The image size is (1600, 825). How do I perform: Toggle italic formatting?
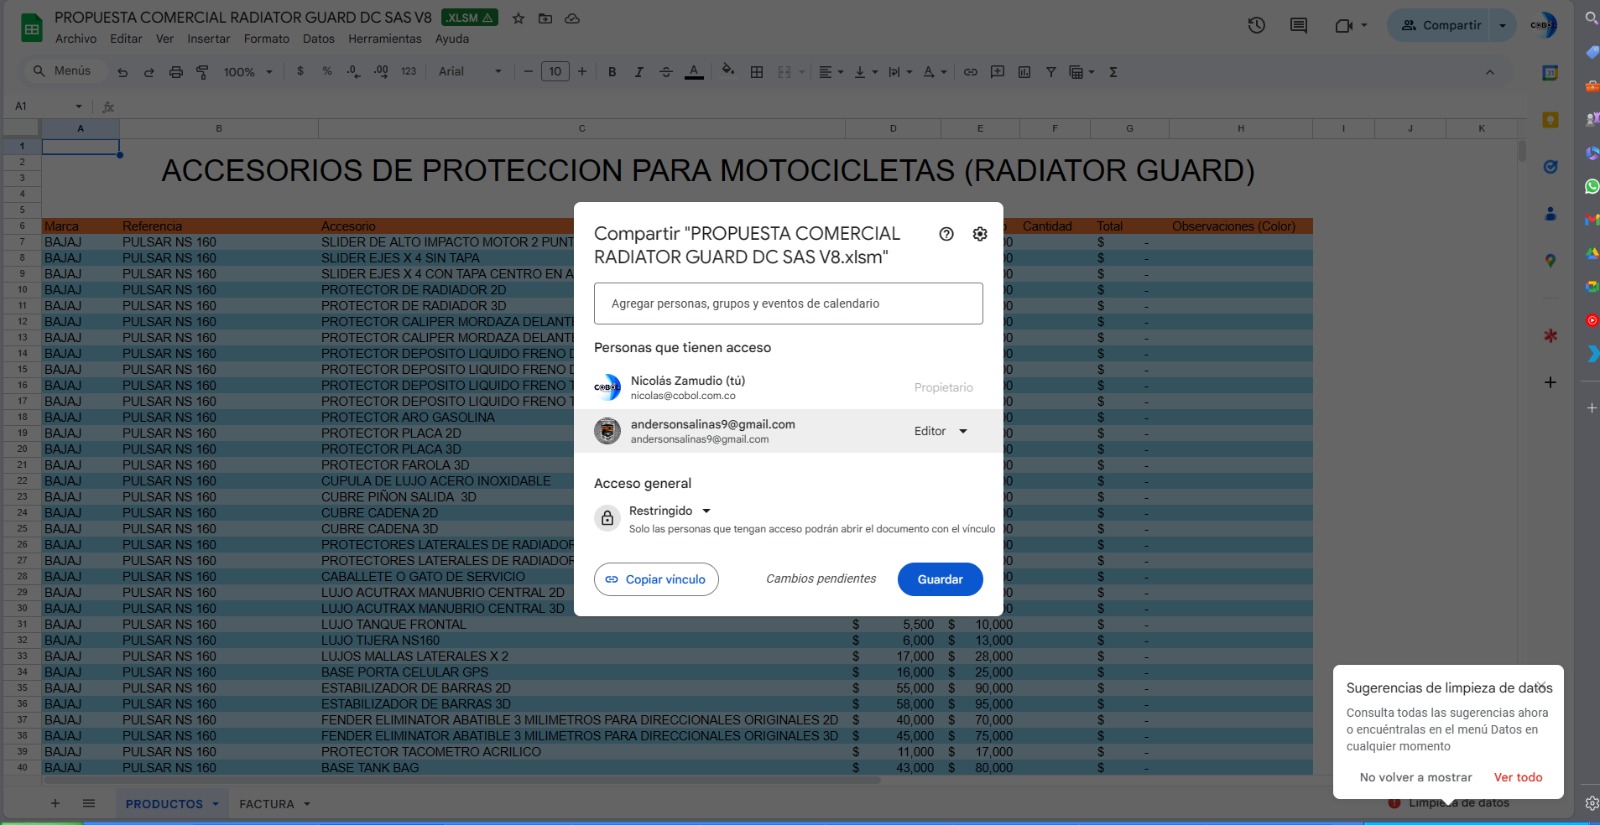tap(639, 72)
